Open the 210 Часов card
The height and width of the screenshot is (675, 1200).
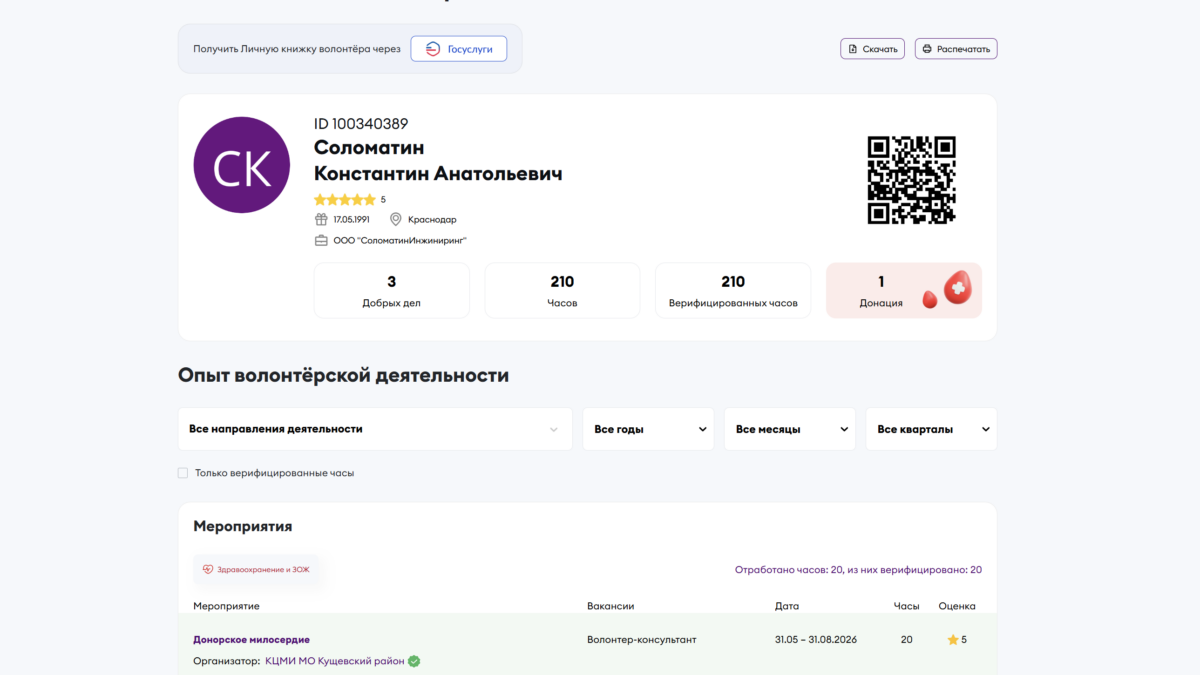point(562,291)
